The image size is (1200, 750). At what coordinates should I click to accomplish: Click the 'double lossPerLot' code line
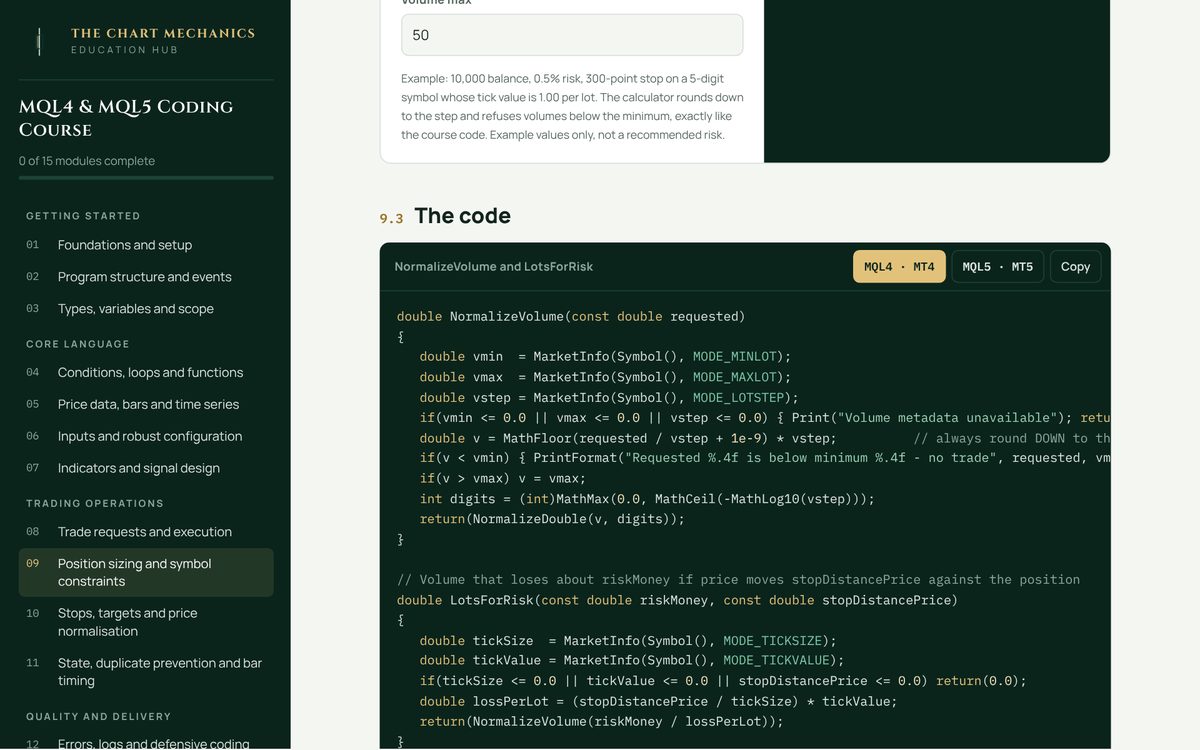pos(658,702)
